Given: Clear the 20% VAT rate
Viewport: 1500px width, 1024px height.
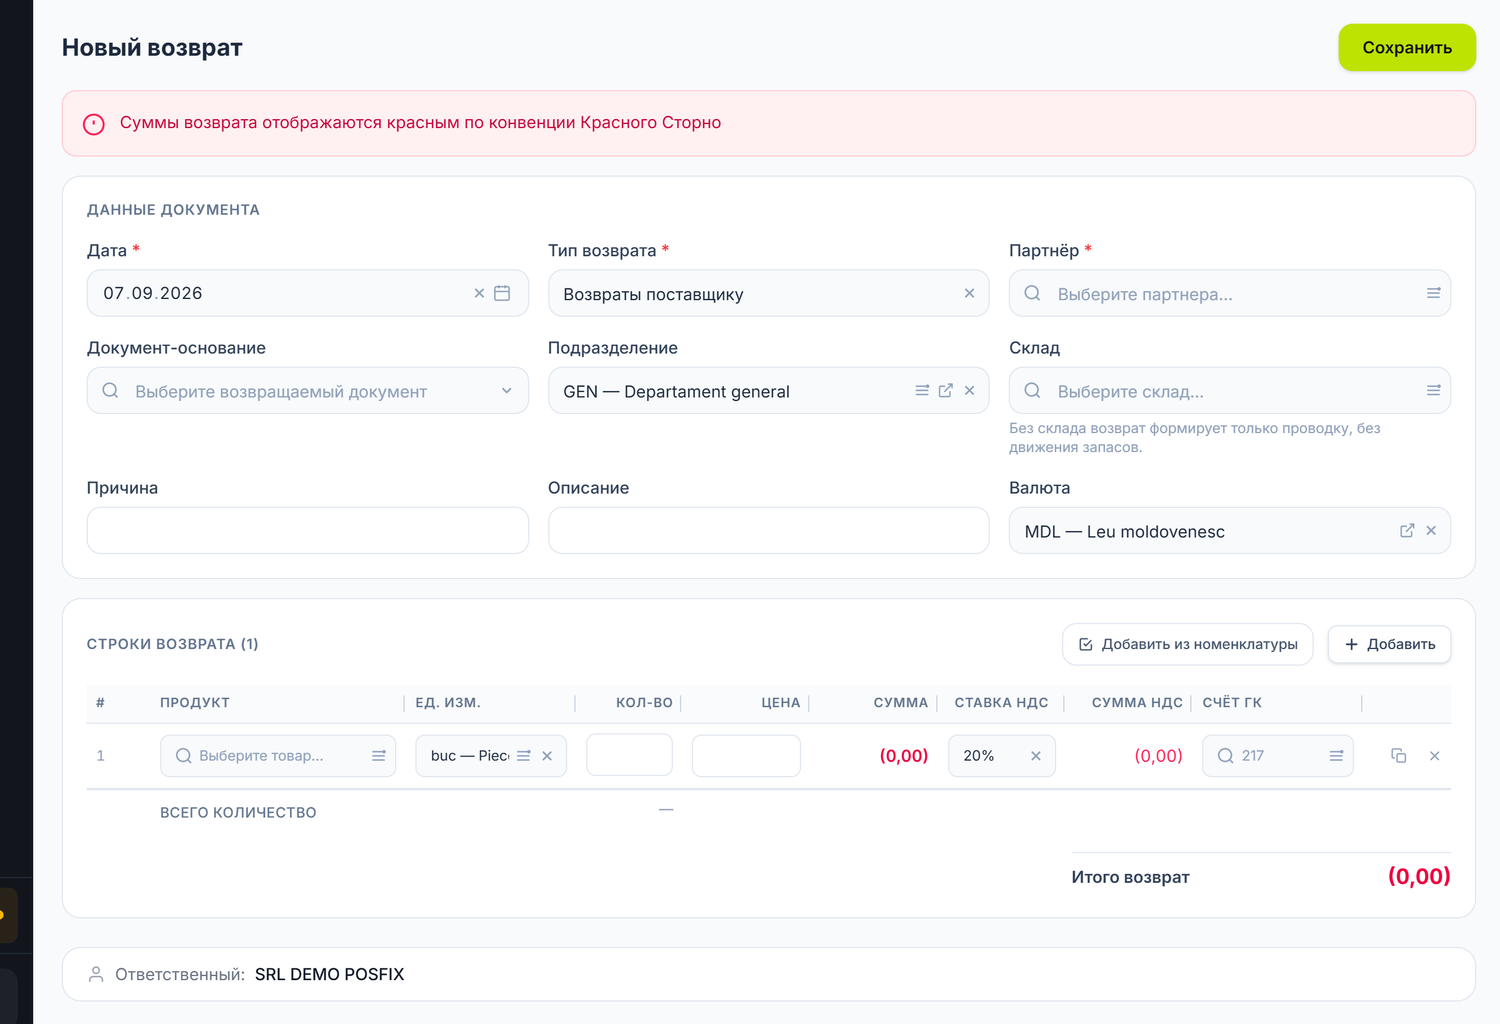Looking at the screenshot, I should tap(1036, 756).
